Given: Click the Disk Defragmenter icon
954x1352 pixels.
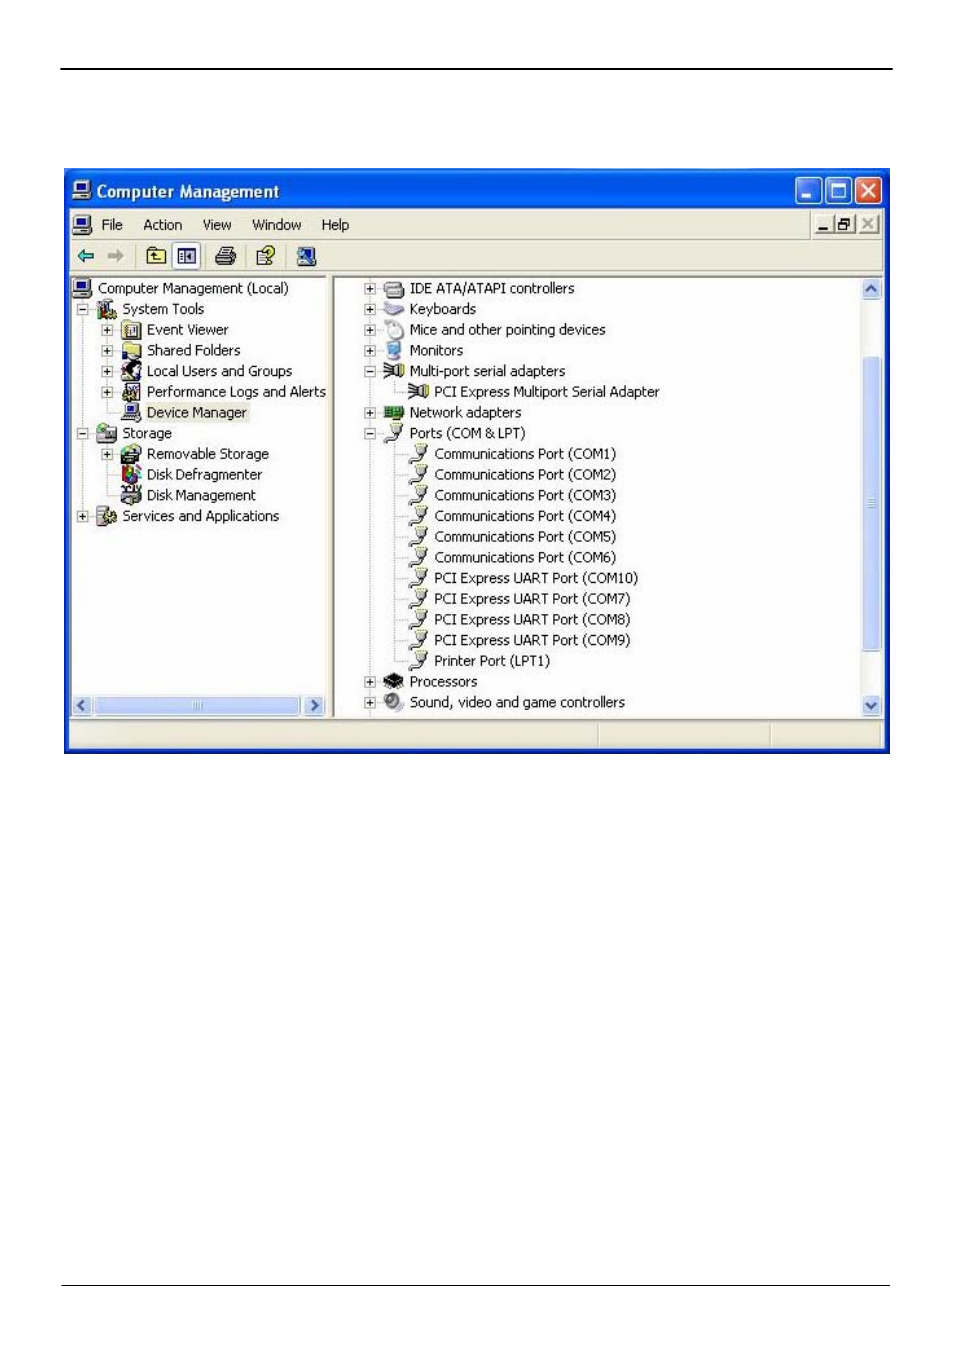Looking at the screenshot, I should click(131, 475).
